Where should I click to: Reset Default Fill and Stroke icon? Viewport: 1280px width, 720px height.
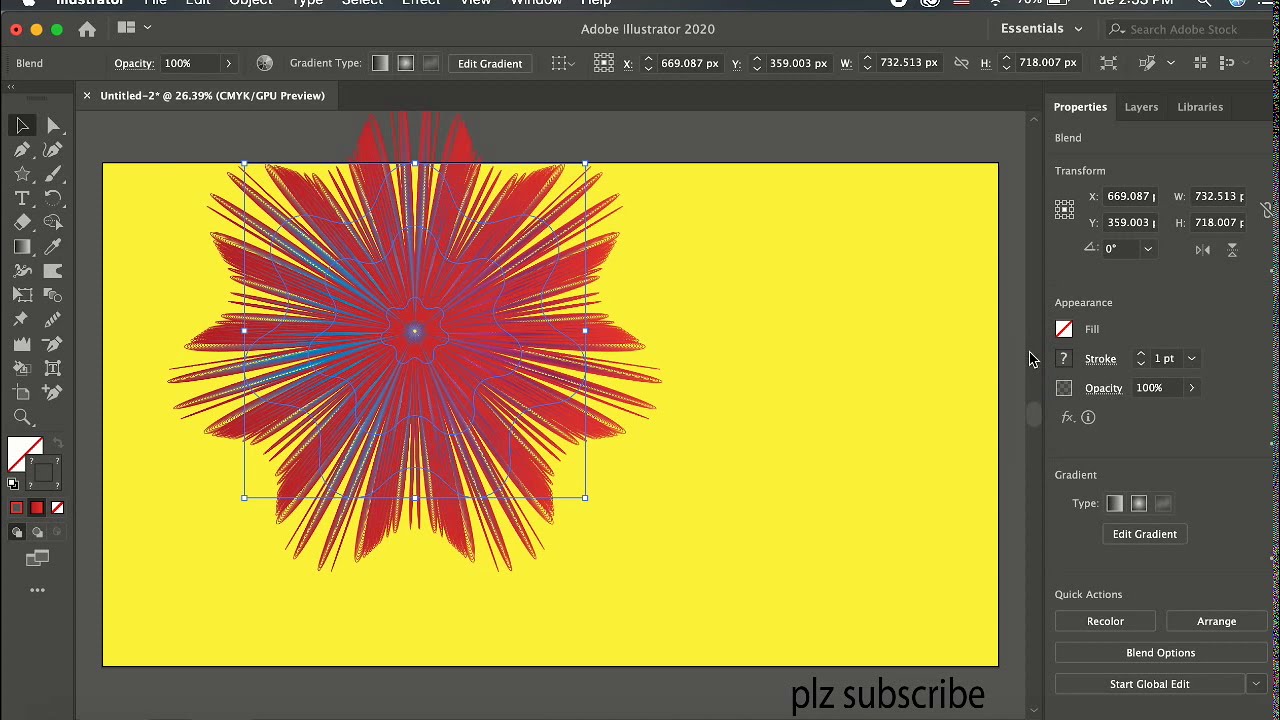[13, 484]
